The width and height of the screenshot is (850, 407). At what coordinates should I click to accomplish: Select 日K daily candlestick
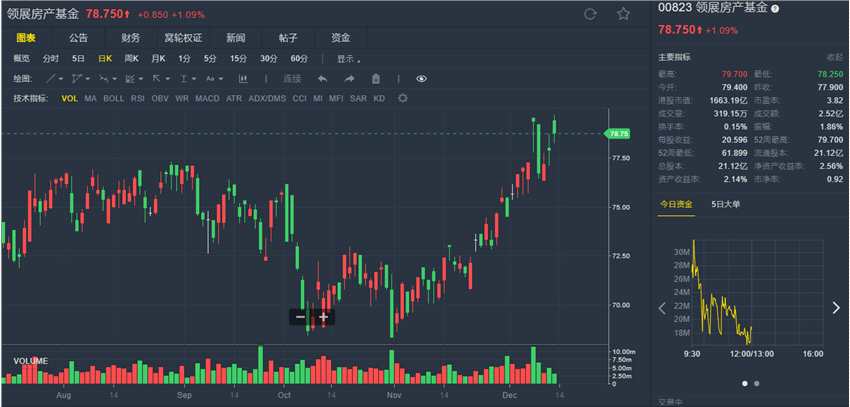105,59
